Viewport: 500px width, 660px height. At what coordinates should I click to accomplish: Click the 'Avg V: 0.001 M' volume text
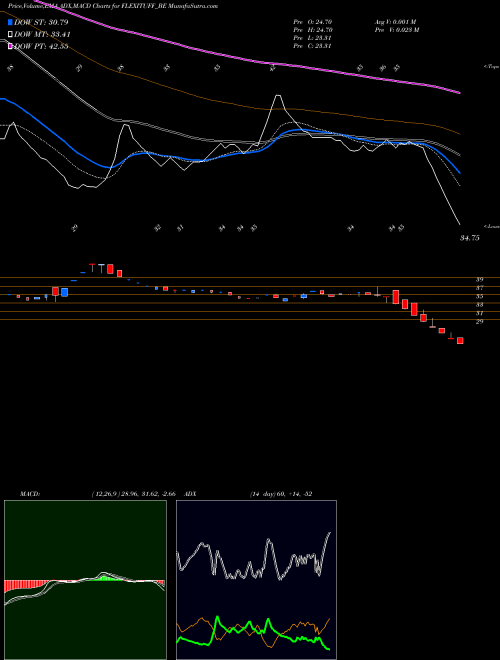click(396, 21)
